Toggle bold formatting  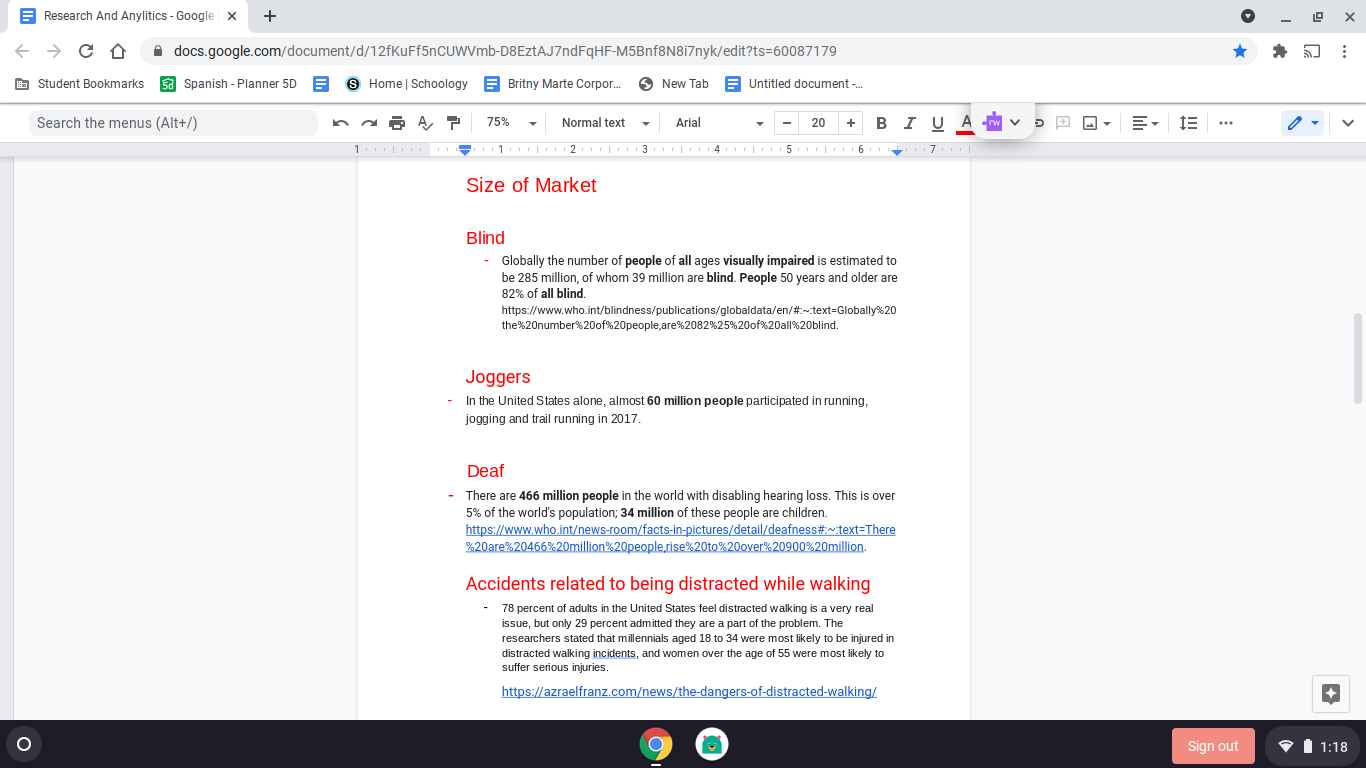point(881,123)
